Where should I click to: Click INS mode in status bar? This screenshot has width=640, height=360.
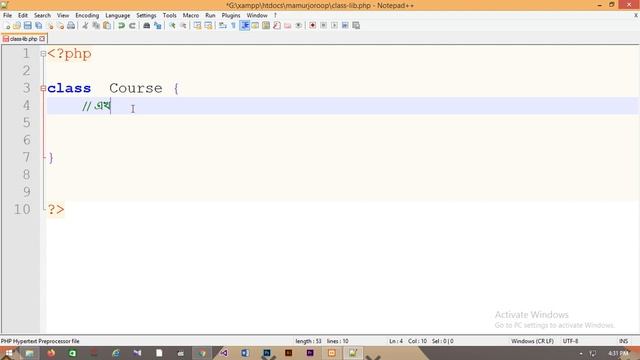(623, 341)
